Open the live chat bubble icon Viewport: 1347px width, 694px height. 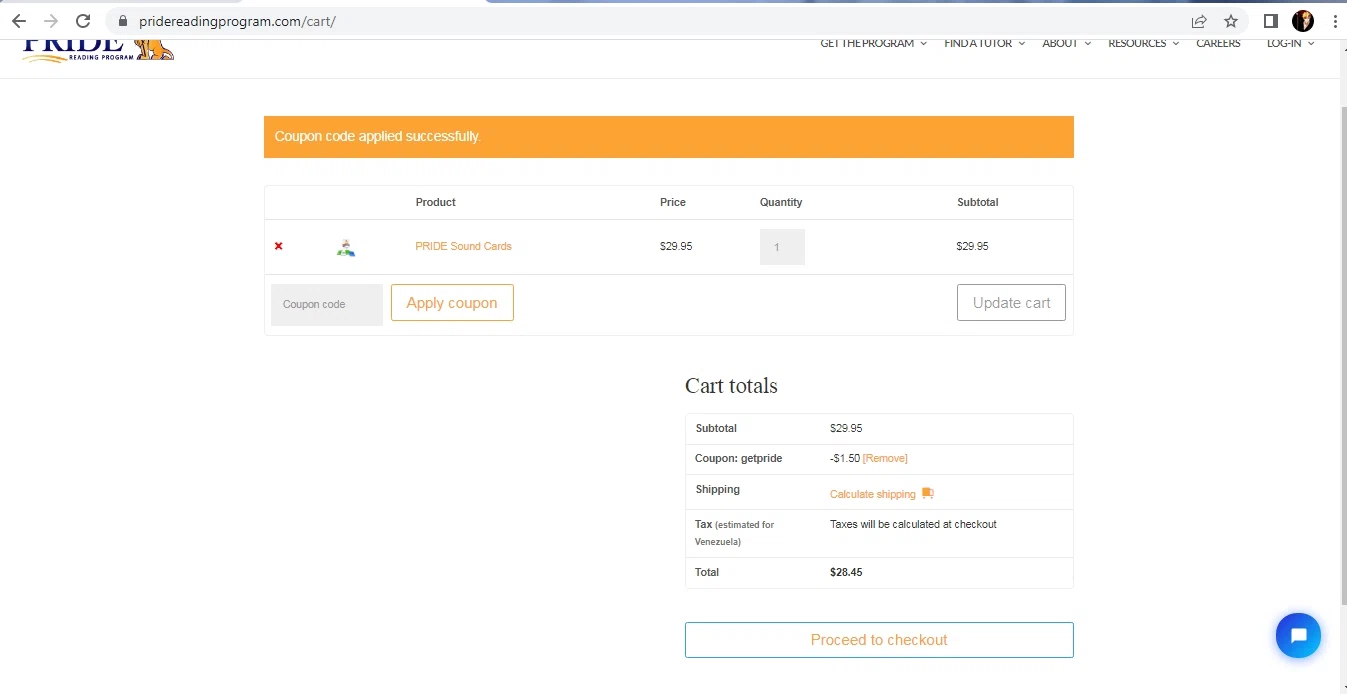pos(1298,635)
